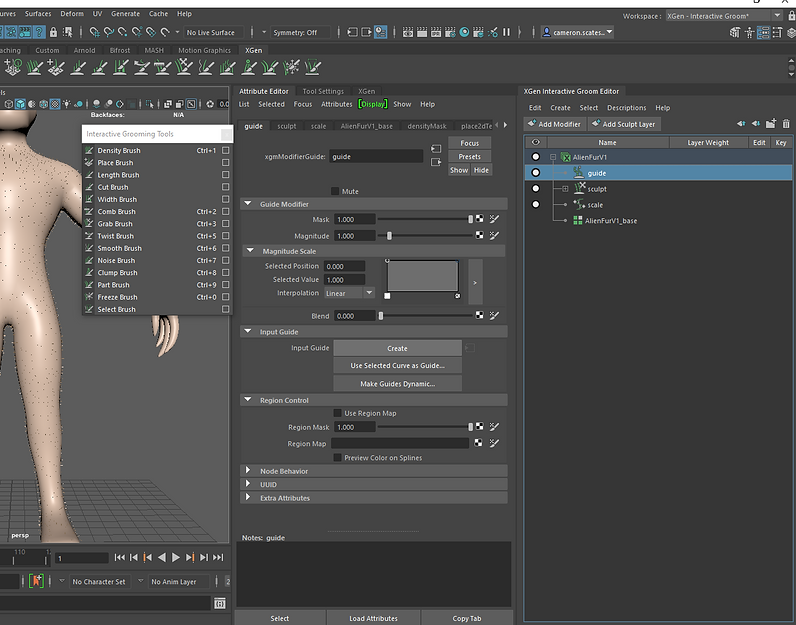The height and width of the screenshot is (625, 796).
Task: Click Selected Position value field
Action: pyautogui.click(x=344, y=266)
